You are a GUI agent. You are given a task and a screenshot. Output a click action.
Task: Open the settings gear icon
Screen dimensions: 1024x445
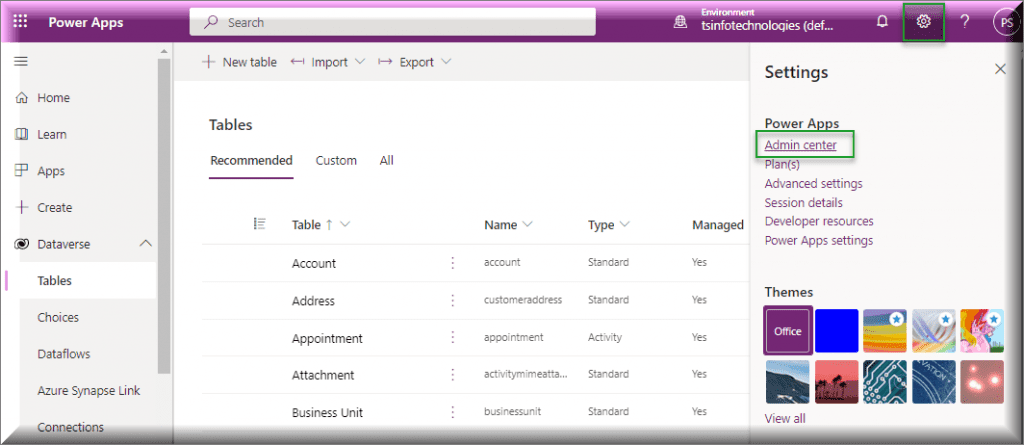coord(923,22)
